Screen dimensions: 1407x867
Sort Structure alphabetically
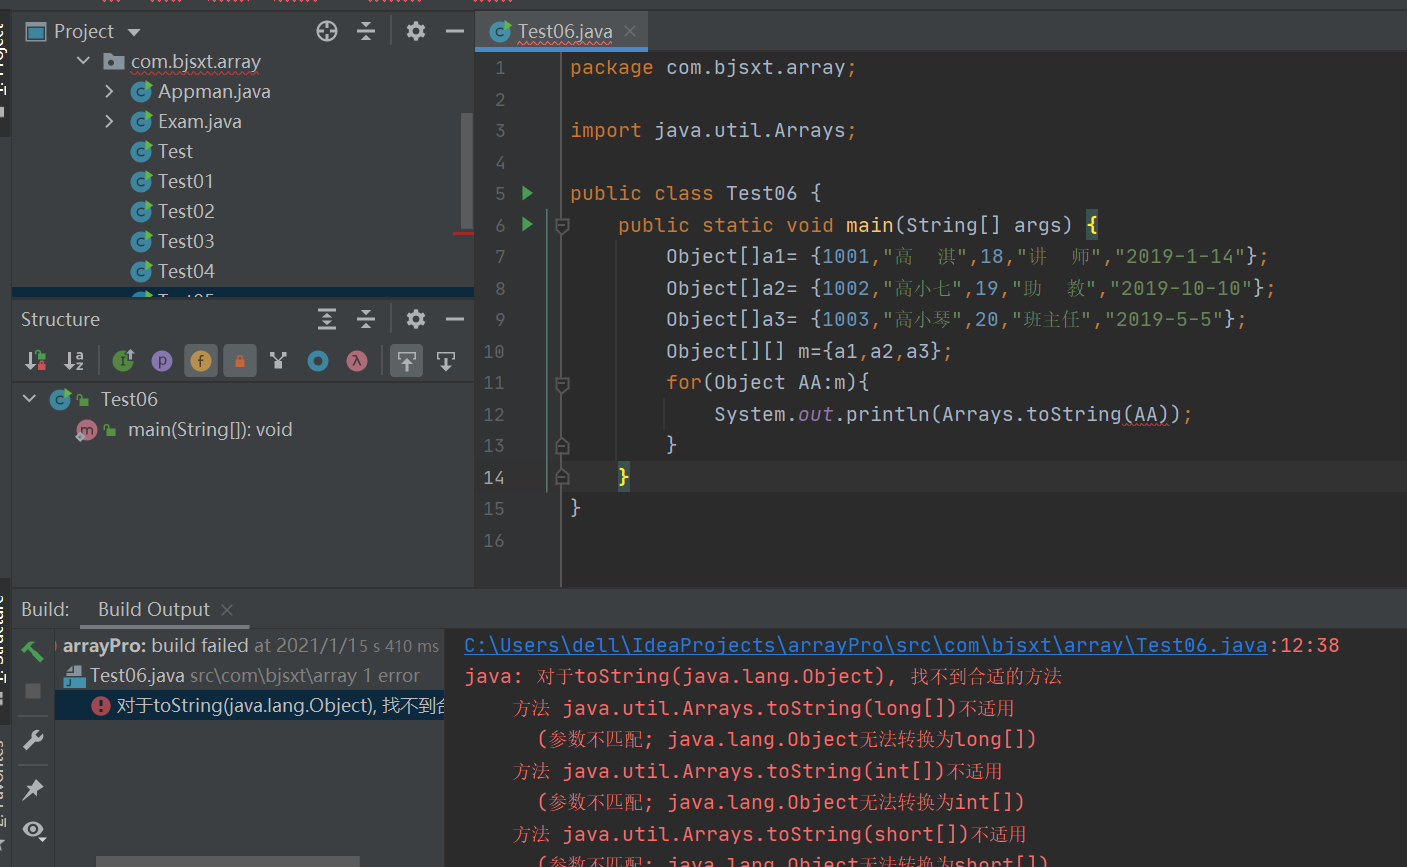pos(74,361)
